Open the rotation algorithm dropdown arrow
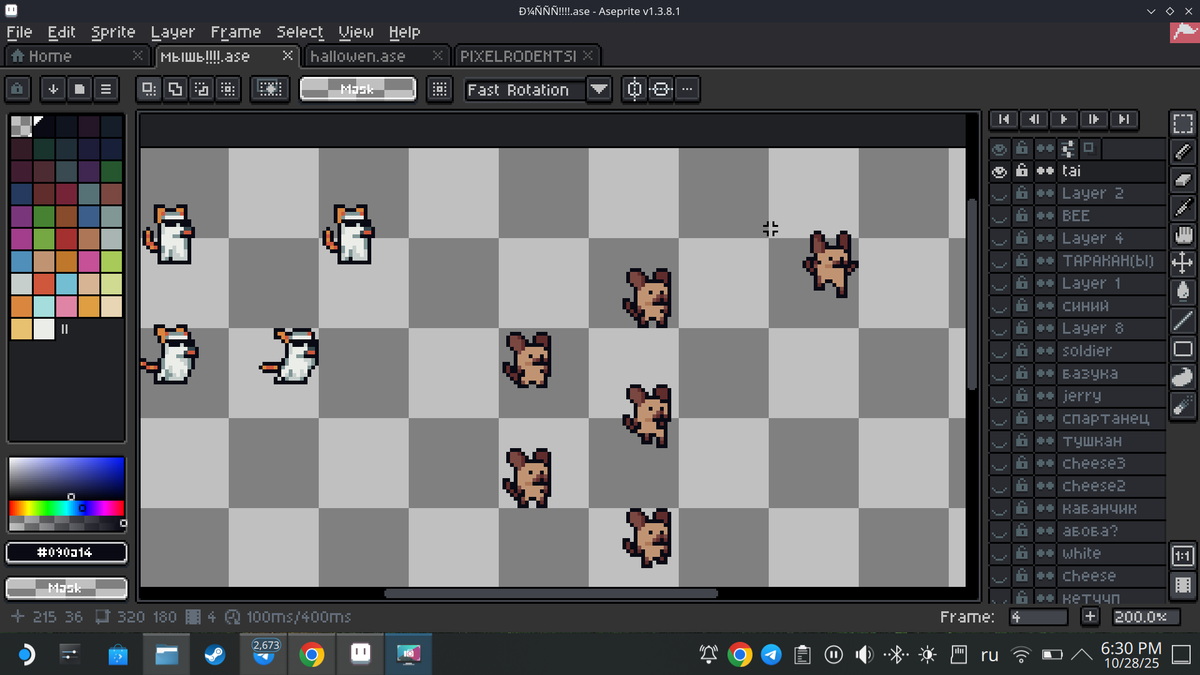 599,89
